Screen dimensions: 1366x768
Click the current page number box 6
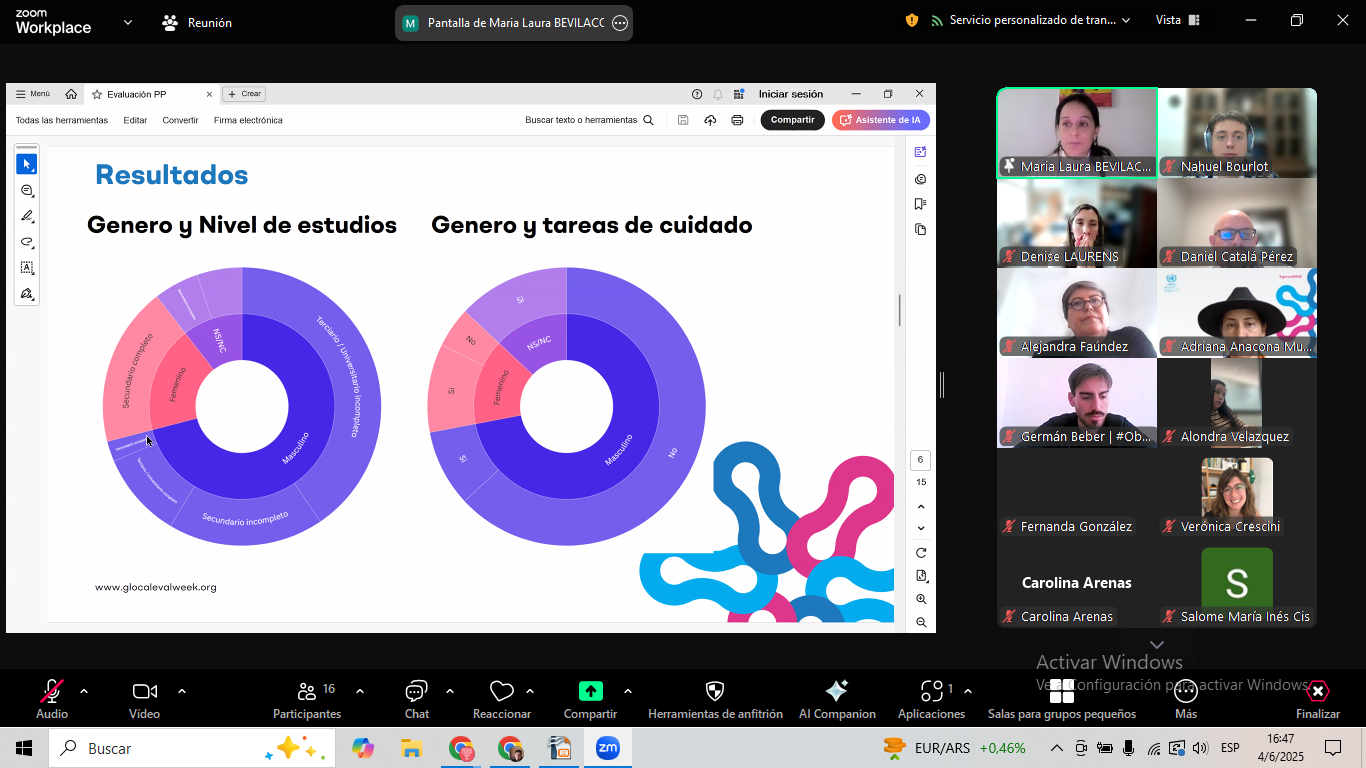[921, 461]
